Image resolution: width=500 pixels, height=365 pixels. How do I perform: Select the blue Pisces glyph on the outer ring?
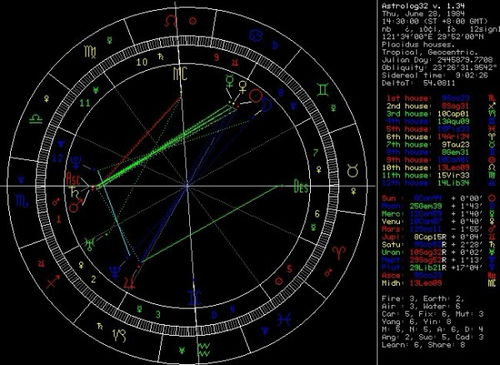[284, 319]
